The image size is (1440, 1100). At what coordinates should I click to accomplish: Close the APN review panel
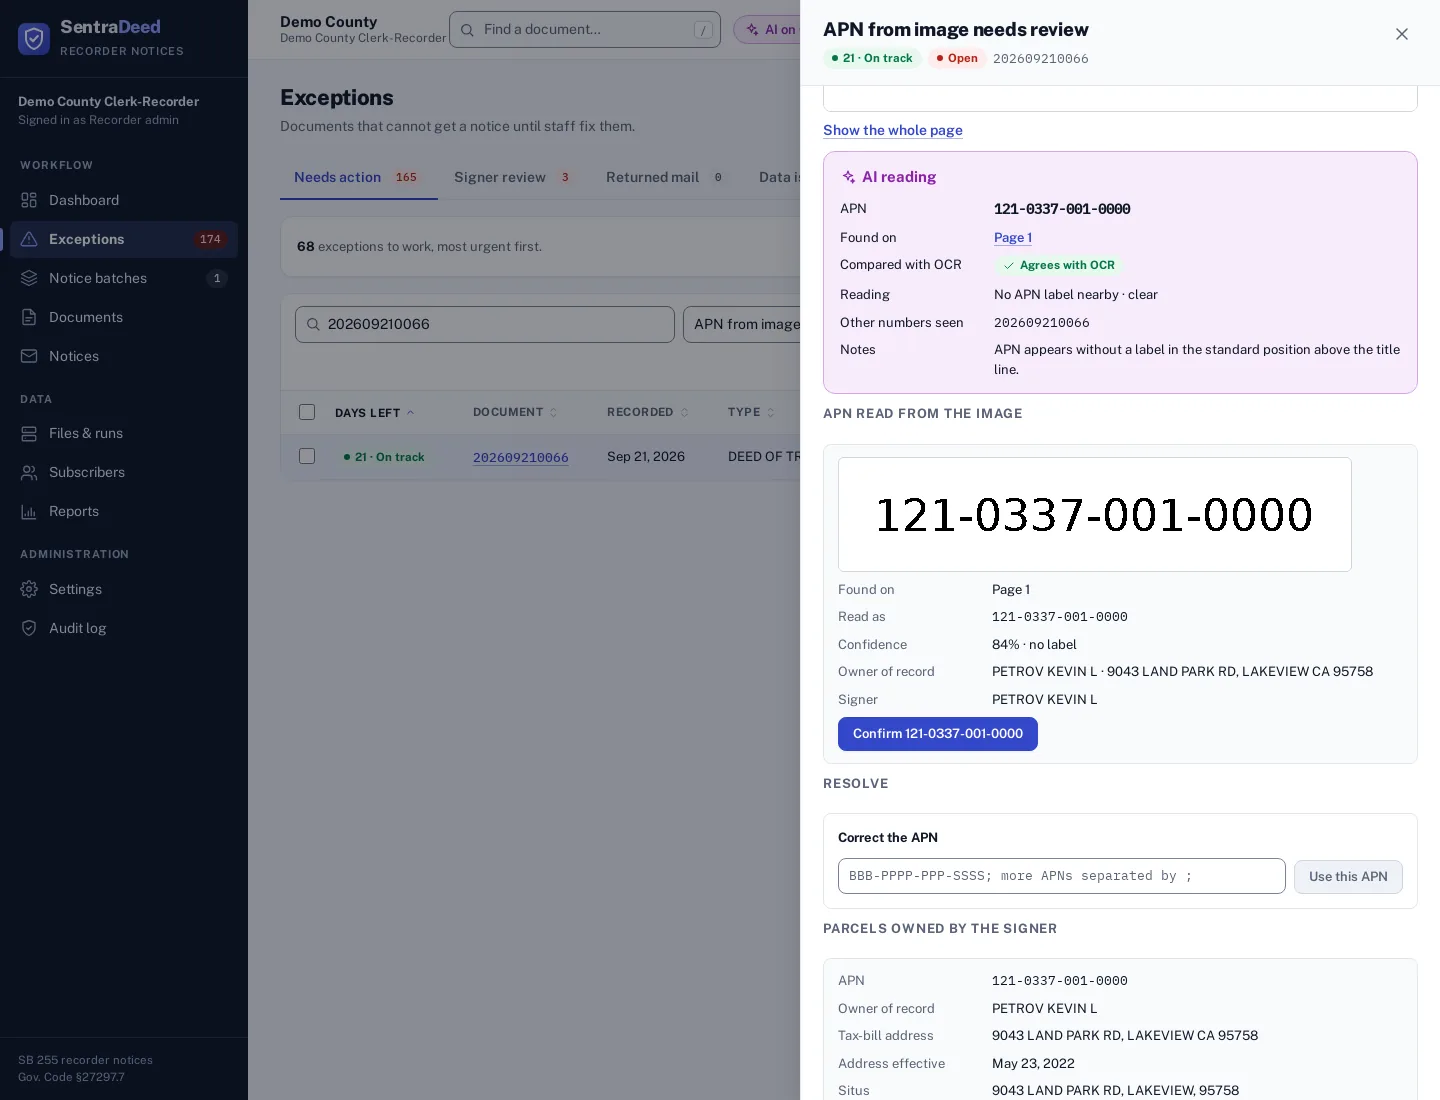pyautogui.click(x=1402, y=34)
